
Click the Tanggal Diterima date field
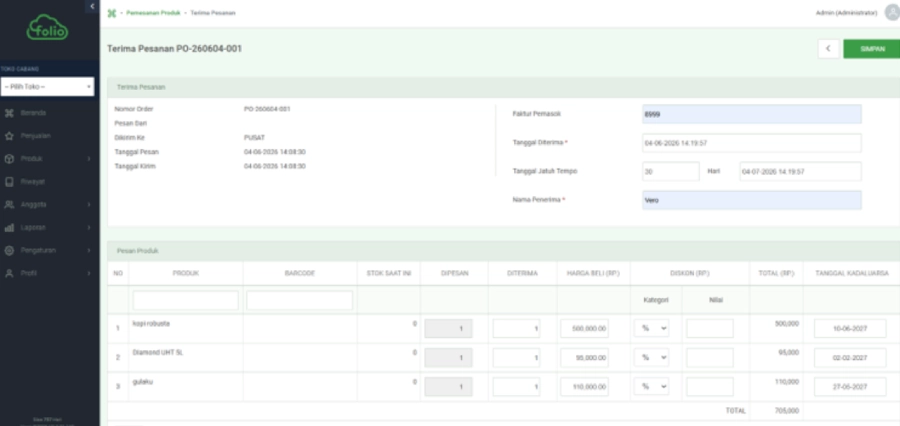751,143
